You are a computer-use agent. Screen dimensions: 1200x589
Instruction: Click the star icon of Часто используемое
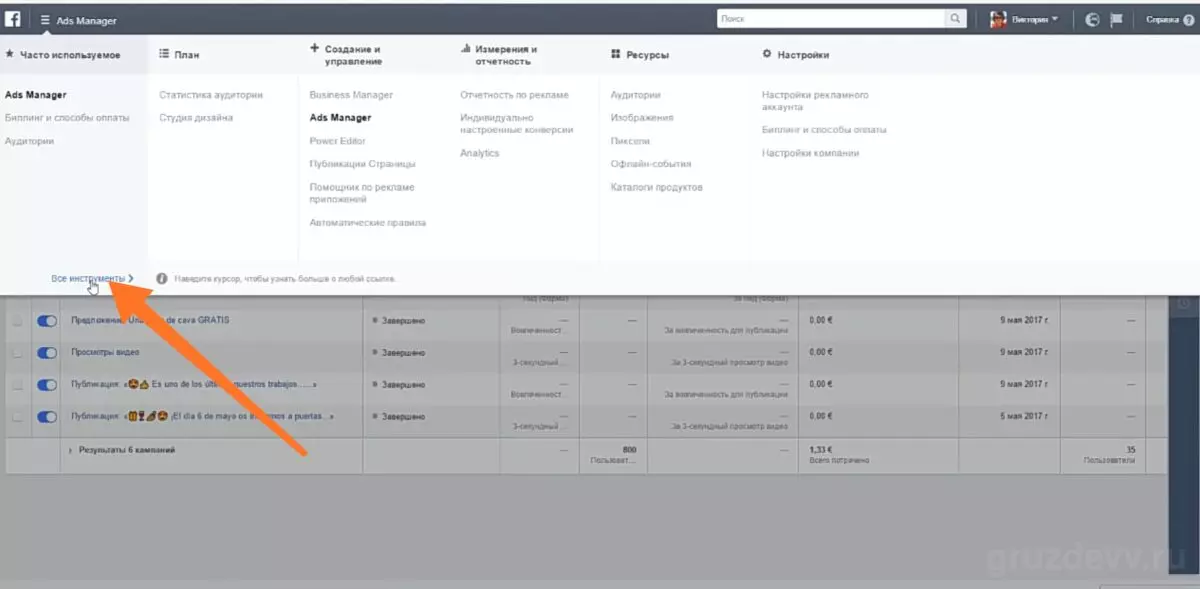click(10, 55)
